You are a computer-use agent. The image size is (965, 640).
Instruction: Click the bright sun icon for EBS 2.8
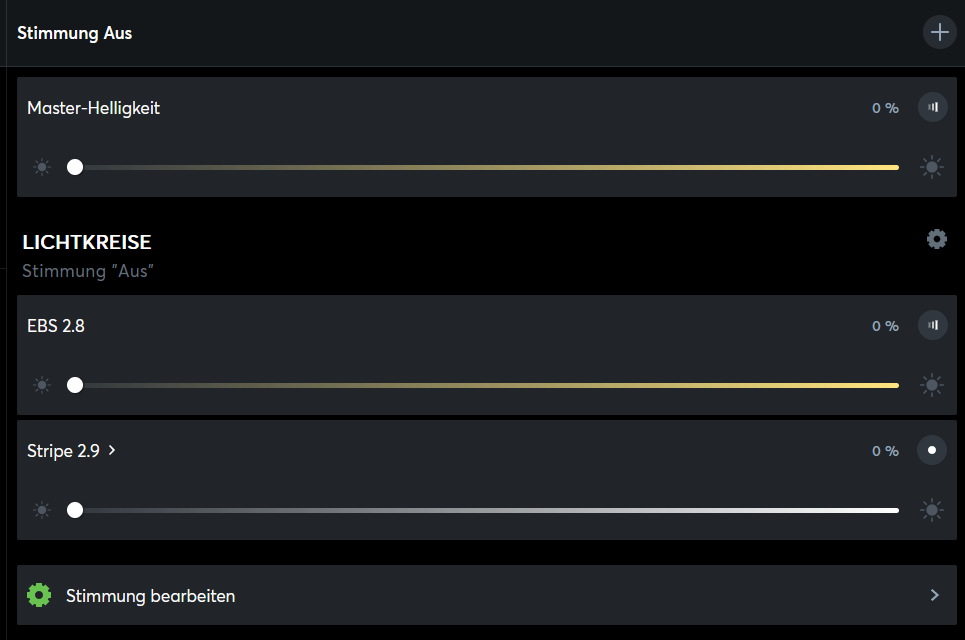[932, 385]
